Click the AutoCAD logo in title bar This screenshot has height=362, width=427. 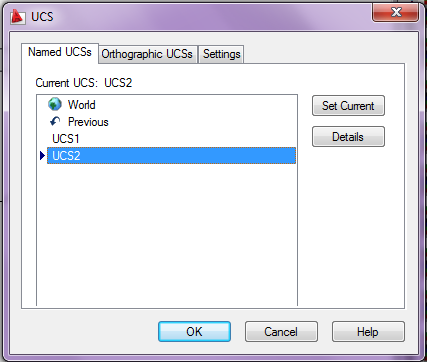[x=18, y=17]
